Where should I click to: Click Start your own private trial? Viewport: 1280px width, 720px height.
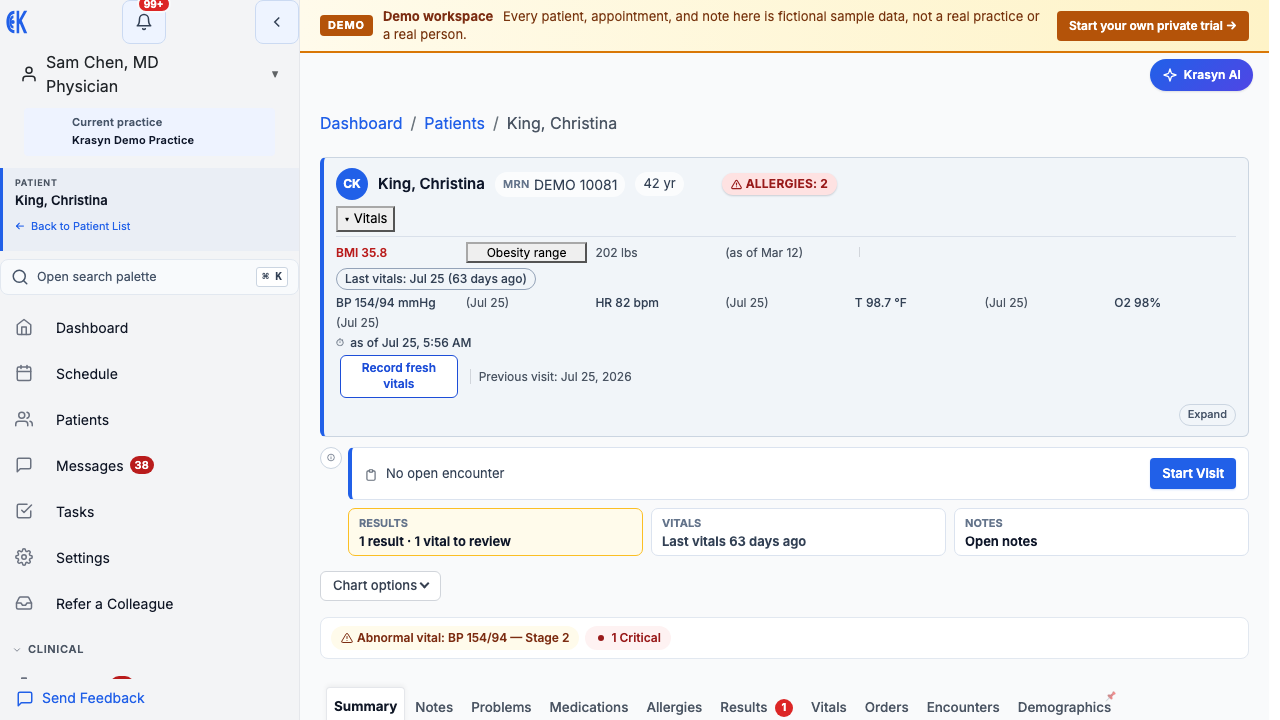pos(1153,26)
